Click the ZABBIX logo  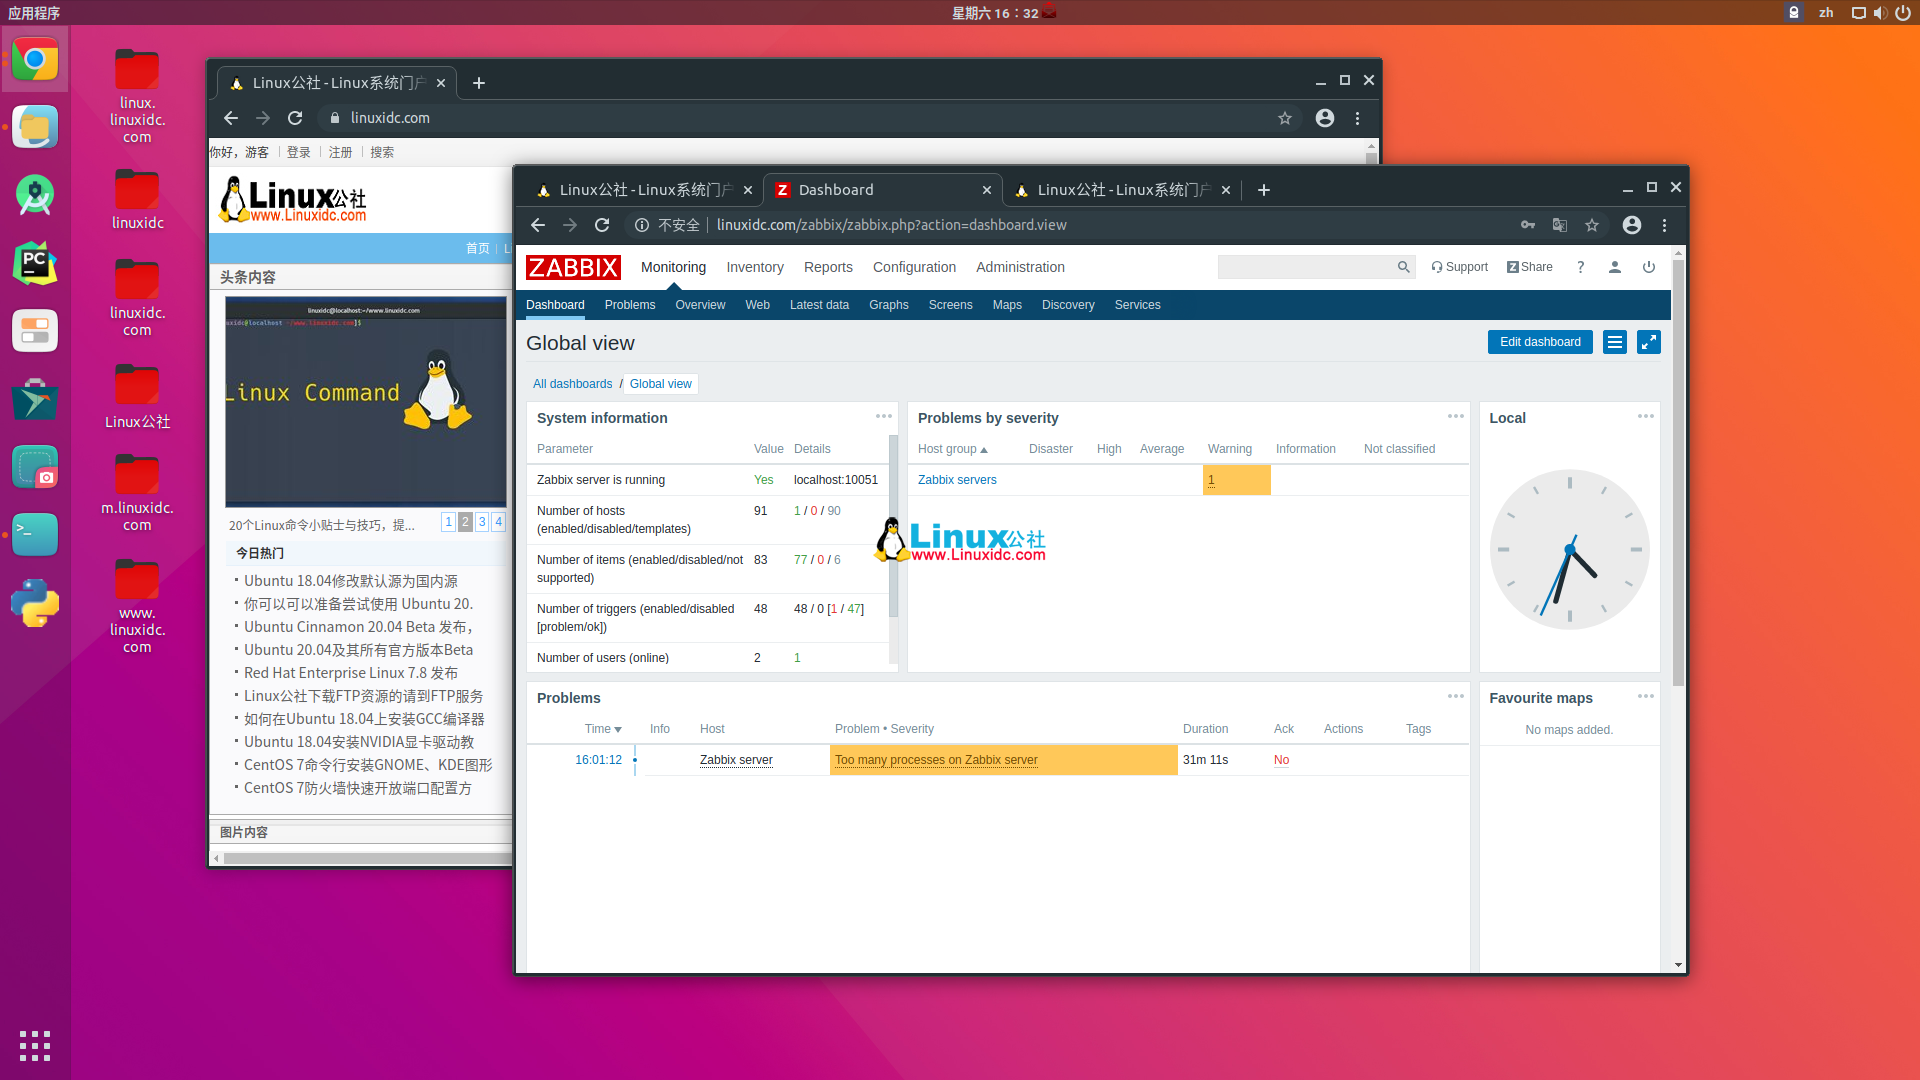(573, 267)
